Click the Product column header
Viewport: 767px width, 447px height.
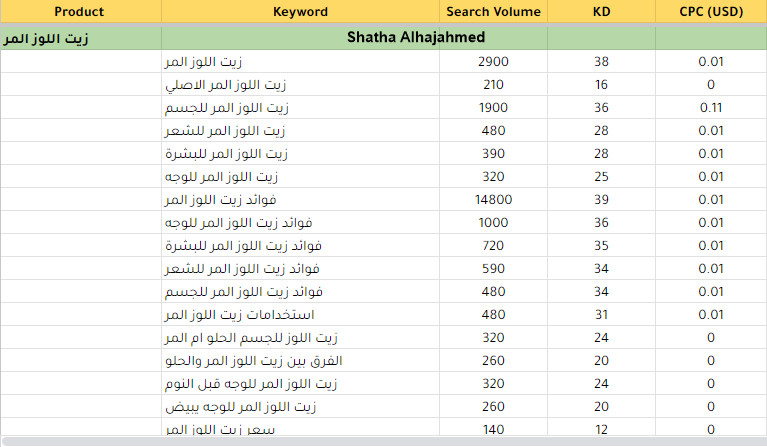pos(80,12)
